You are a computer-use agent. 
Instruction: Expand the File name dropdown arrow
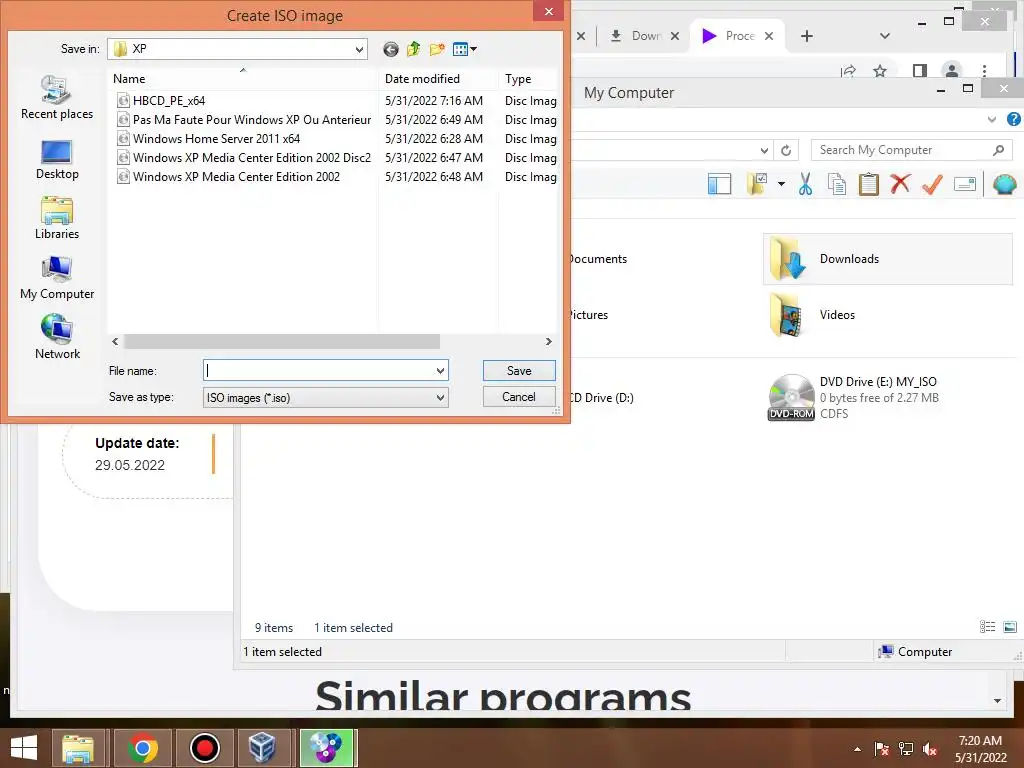point(440,371)
